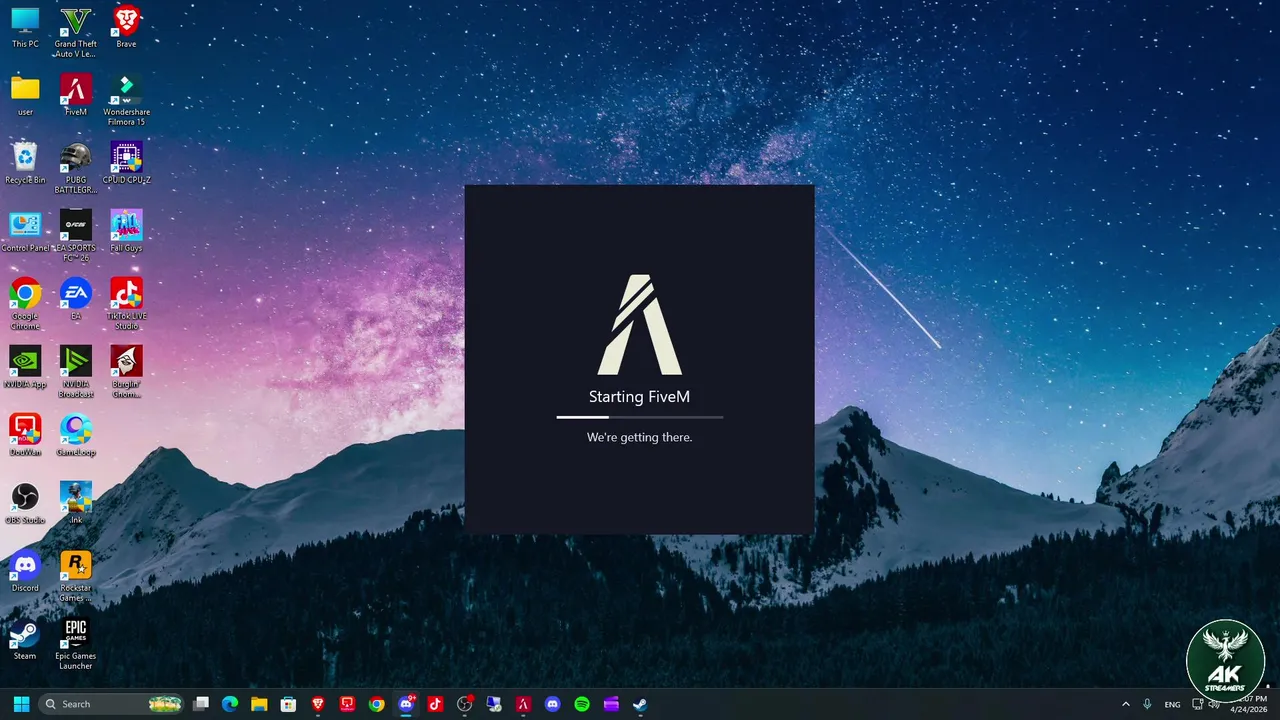
Task: Open the purple app icon in taskbar
Action: pyautogui.click(x=611, y=704)
